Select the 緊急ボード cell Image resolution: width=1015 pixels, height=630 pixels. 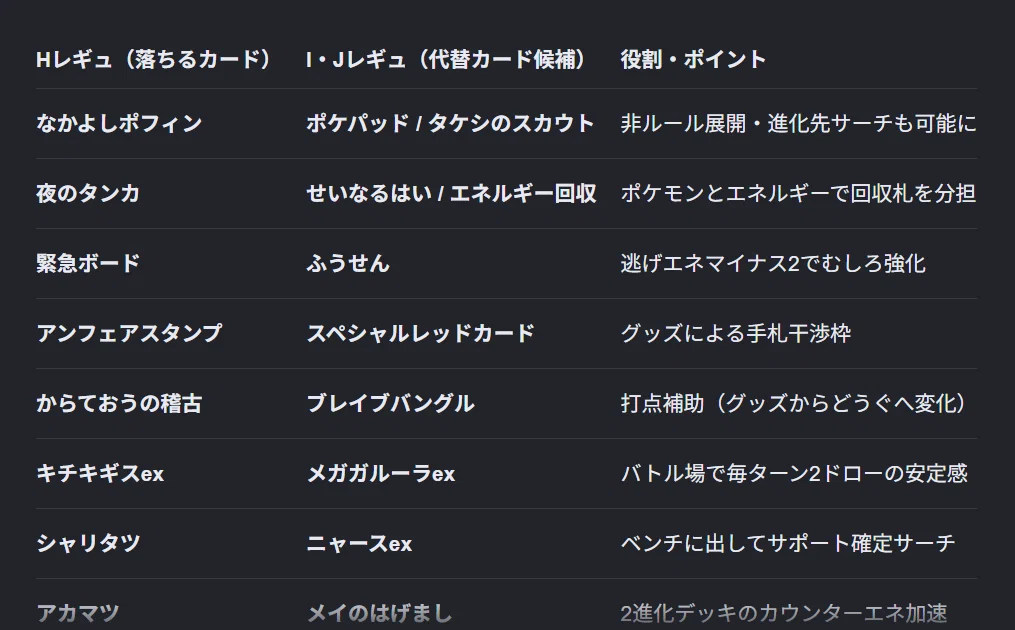(x=88, y=263)
